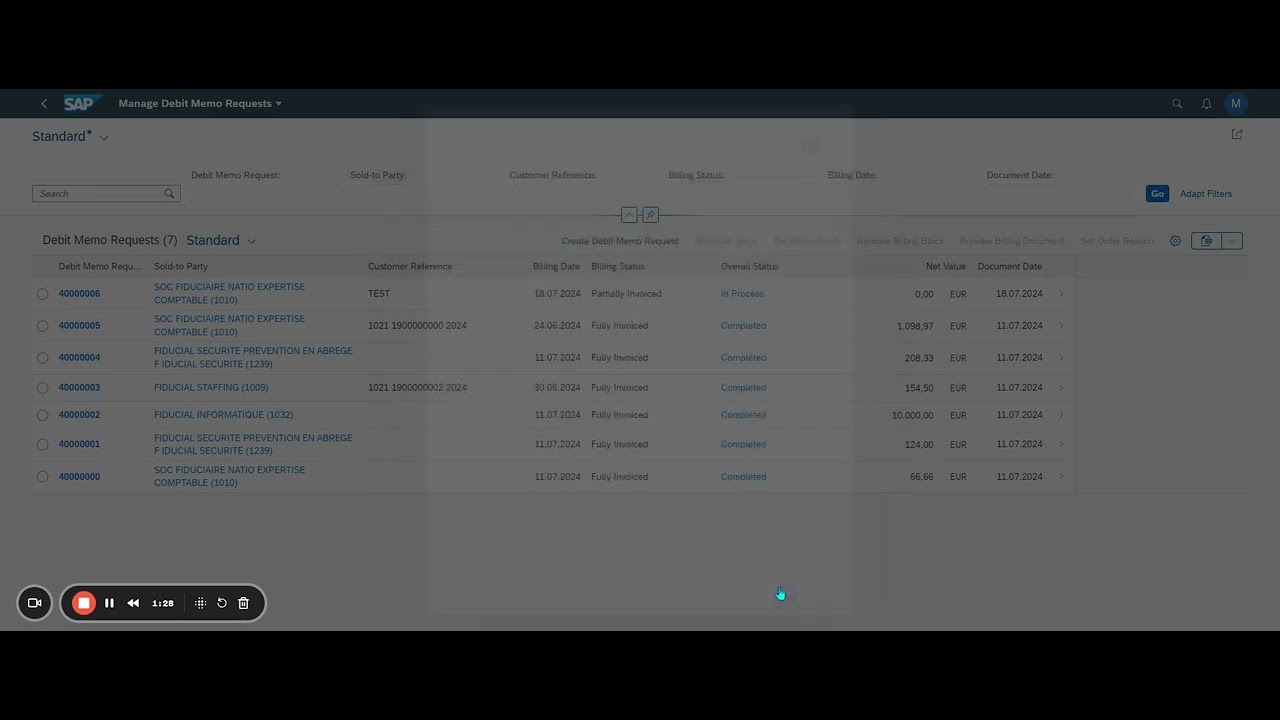Stop the screen recording
This screenshot has height=720, width=1280.
84,603
